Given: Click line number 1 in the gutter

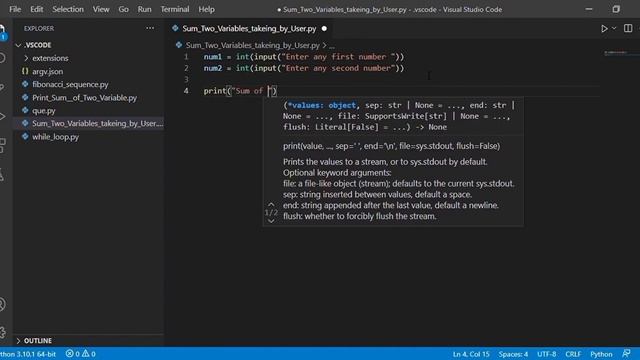Looking at the screenshot, I should [186, 57].
